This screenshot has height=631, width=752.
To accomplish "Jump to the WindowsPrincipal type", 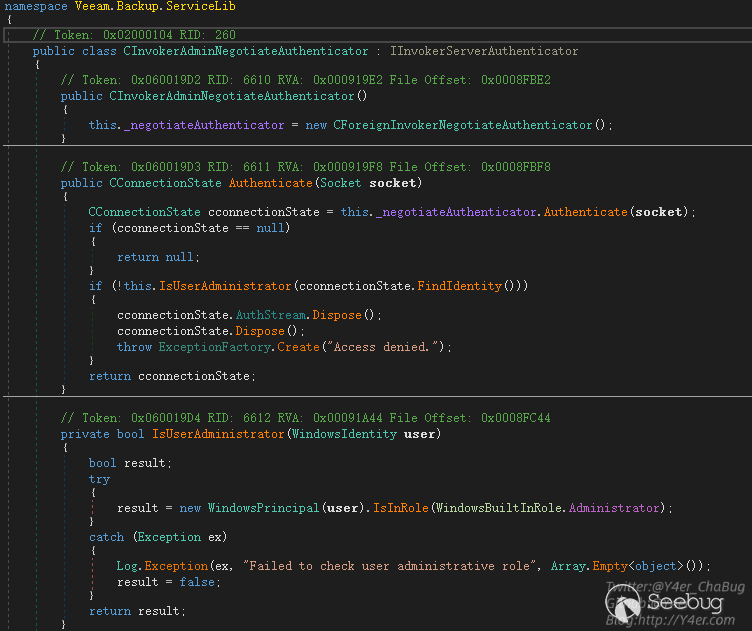I will pos(263,508).
